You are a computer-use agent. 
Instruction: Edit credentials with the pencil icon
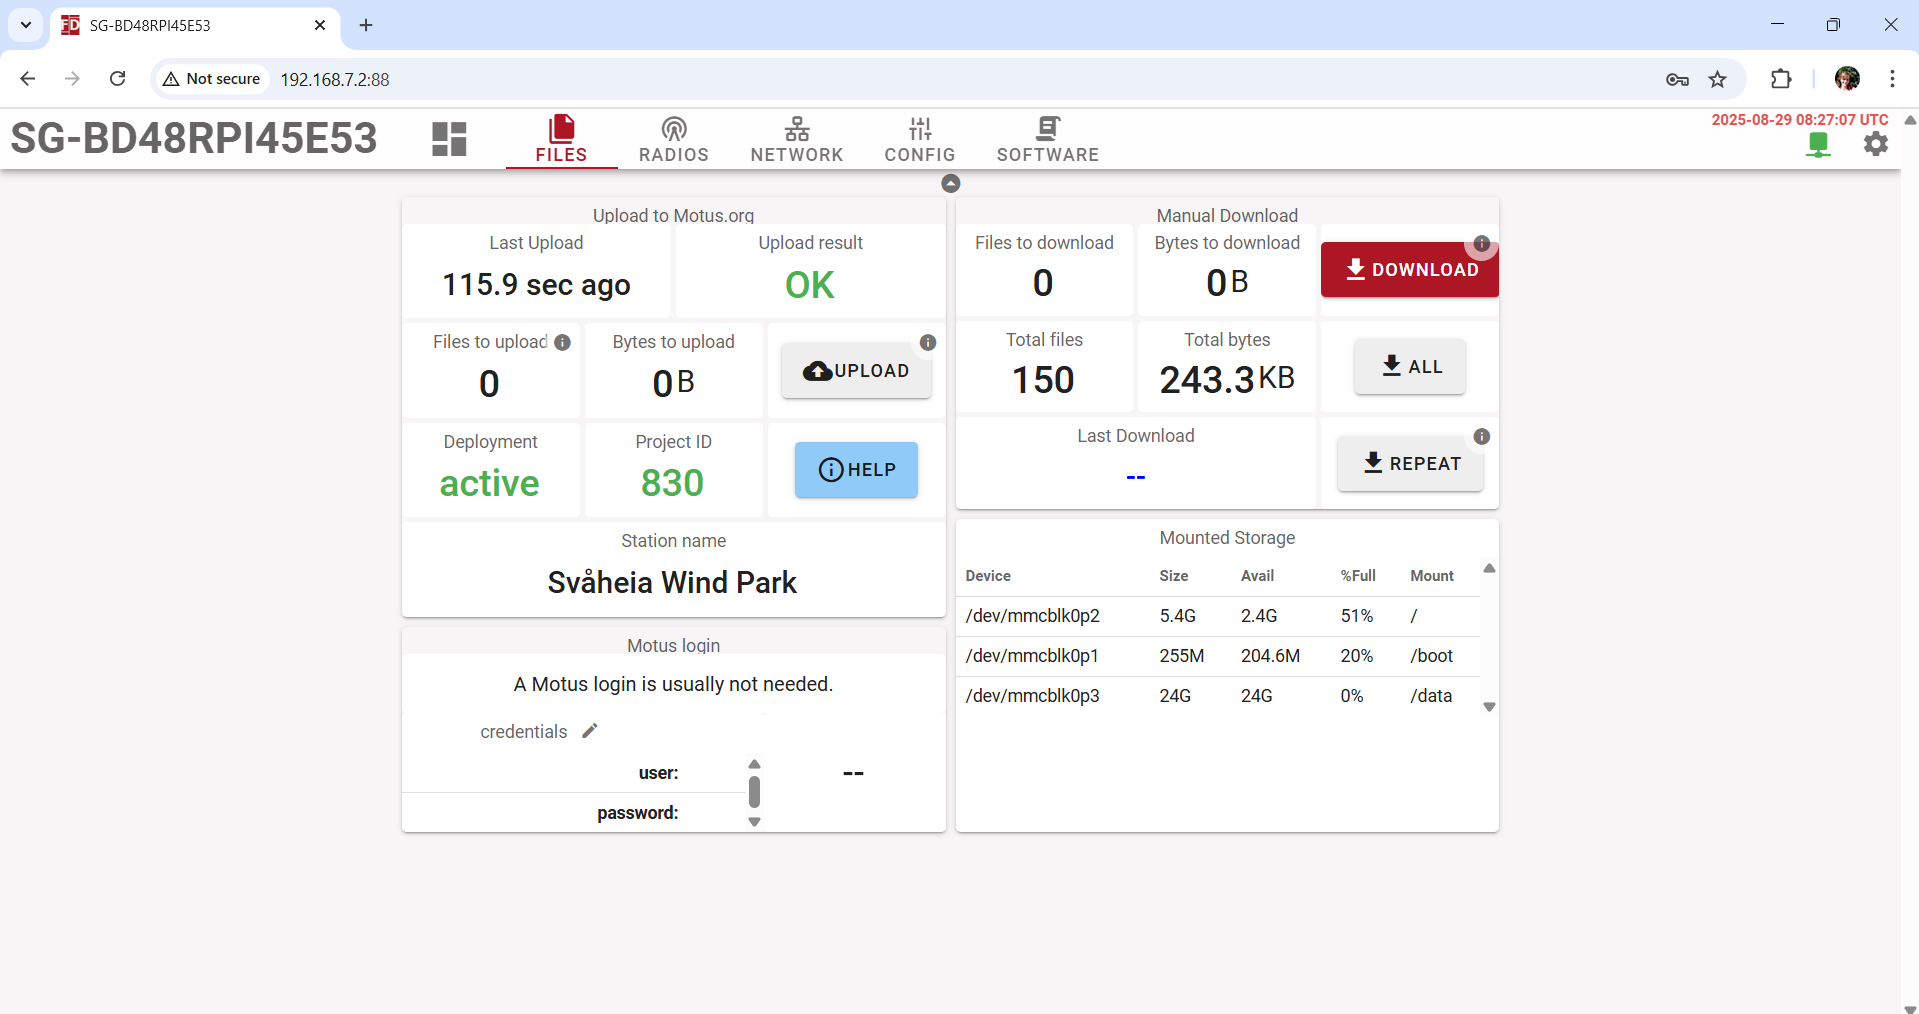[x=590, y=731]
